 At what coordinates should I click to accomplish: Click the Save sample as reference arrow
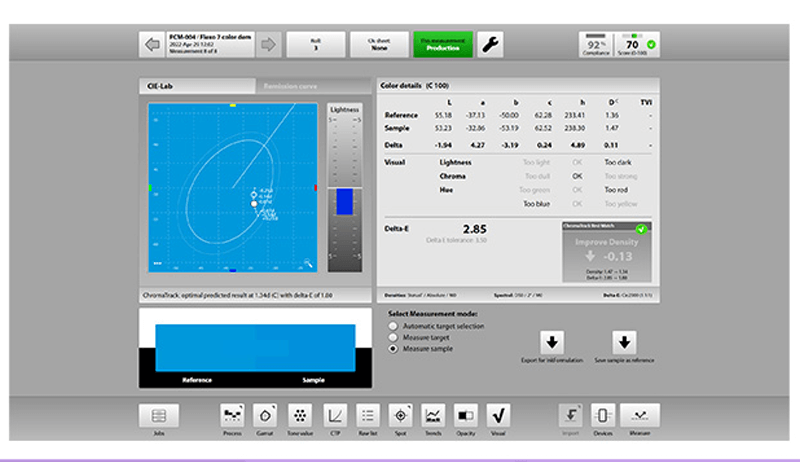click(624, 343)
